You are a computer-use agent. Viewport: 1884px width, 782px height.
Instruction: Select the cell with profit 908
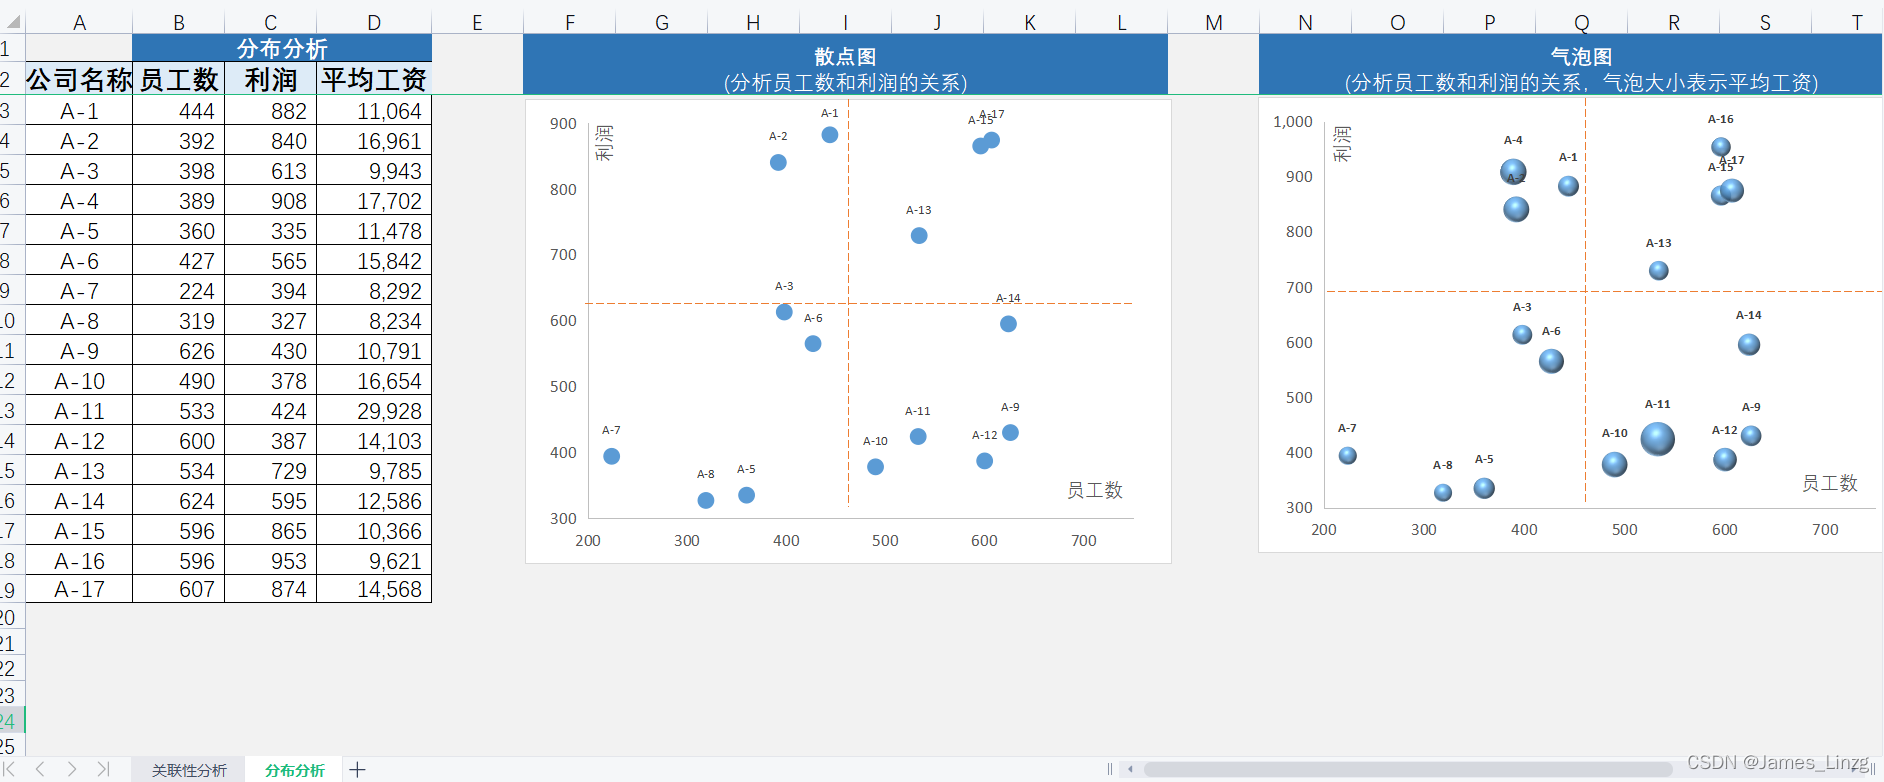click(x=270, y=201)
